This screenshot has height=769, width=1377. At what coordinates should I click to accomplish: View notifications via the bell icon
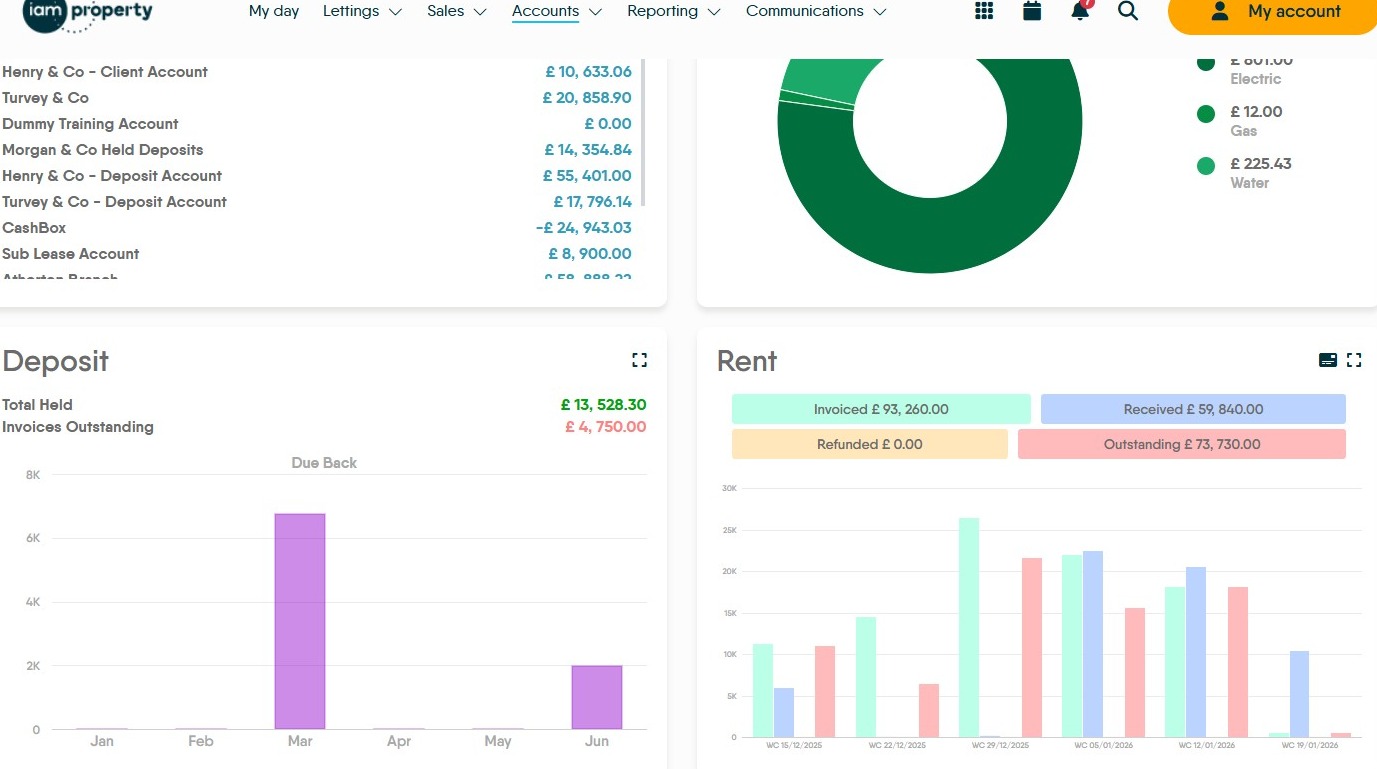pos(1080,11)
